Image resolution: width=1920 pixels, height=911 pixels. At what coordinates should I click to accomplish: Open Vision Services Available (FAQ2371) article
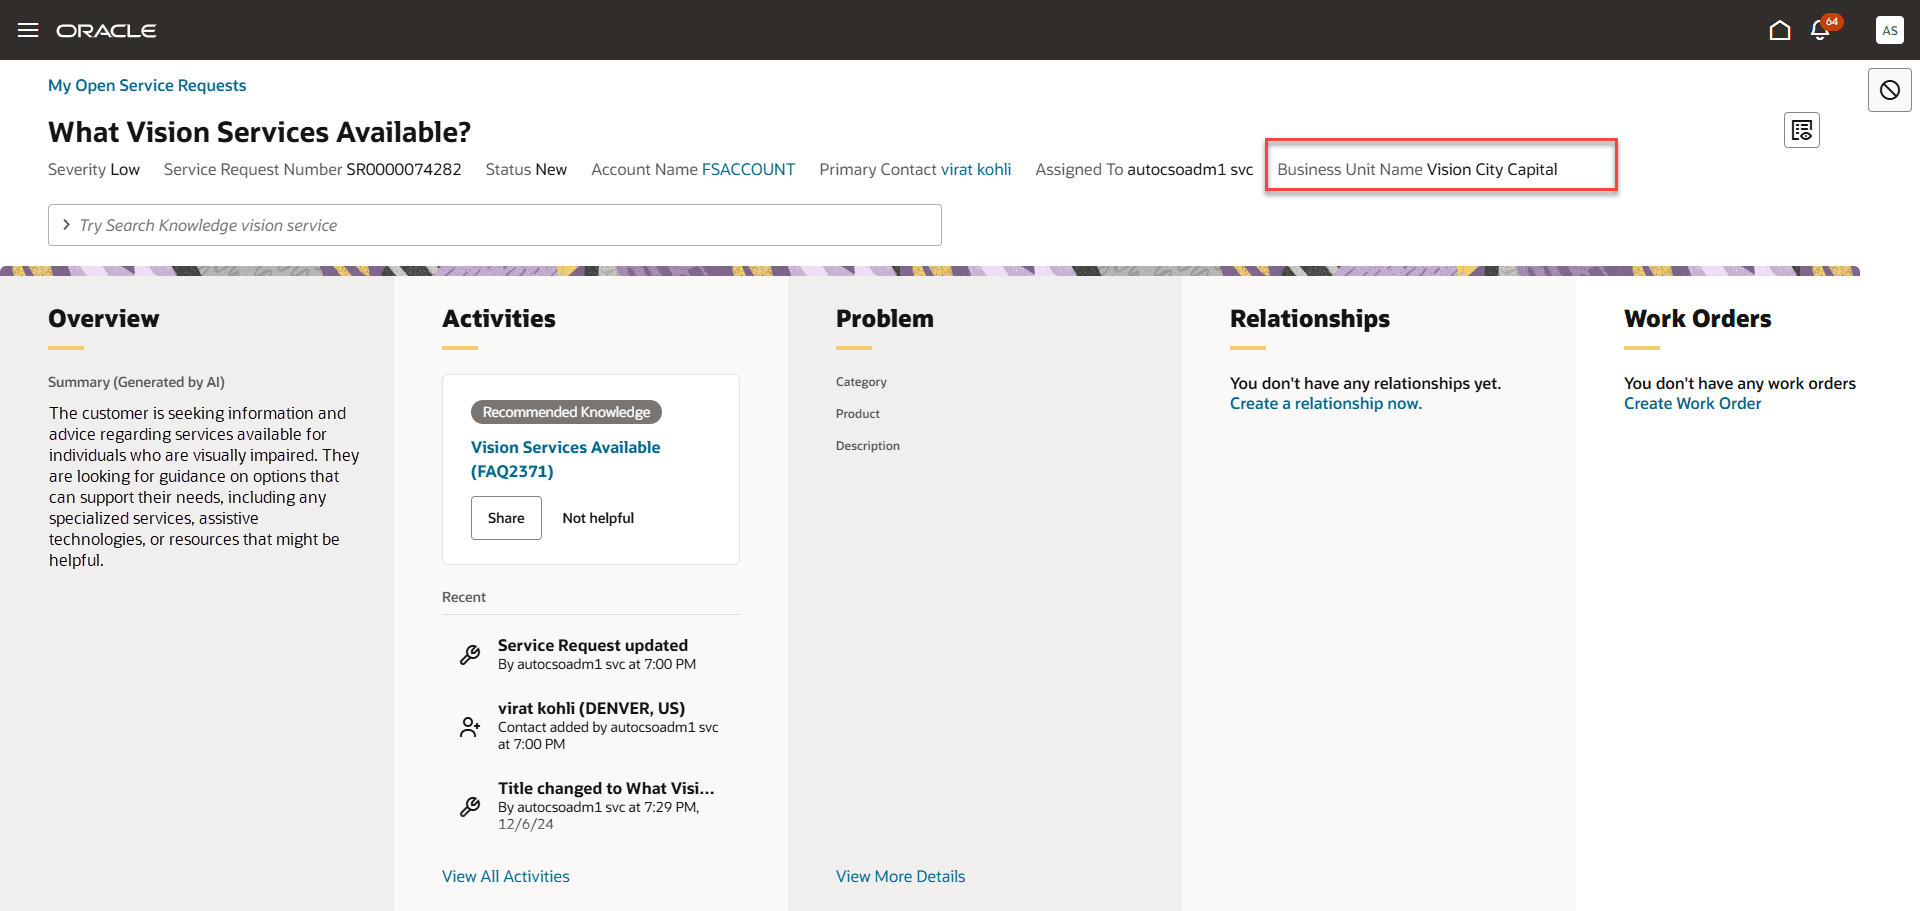[x=566, y=459]
